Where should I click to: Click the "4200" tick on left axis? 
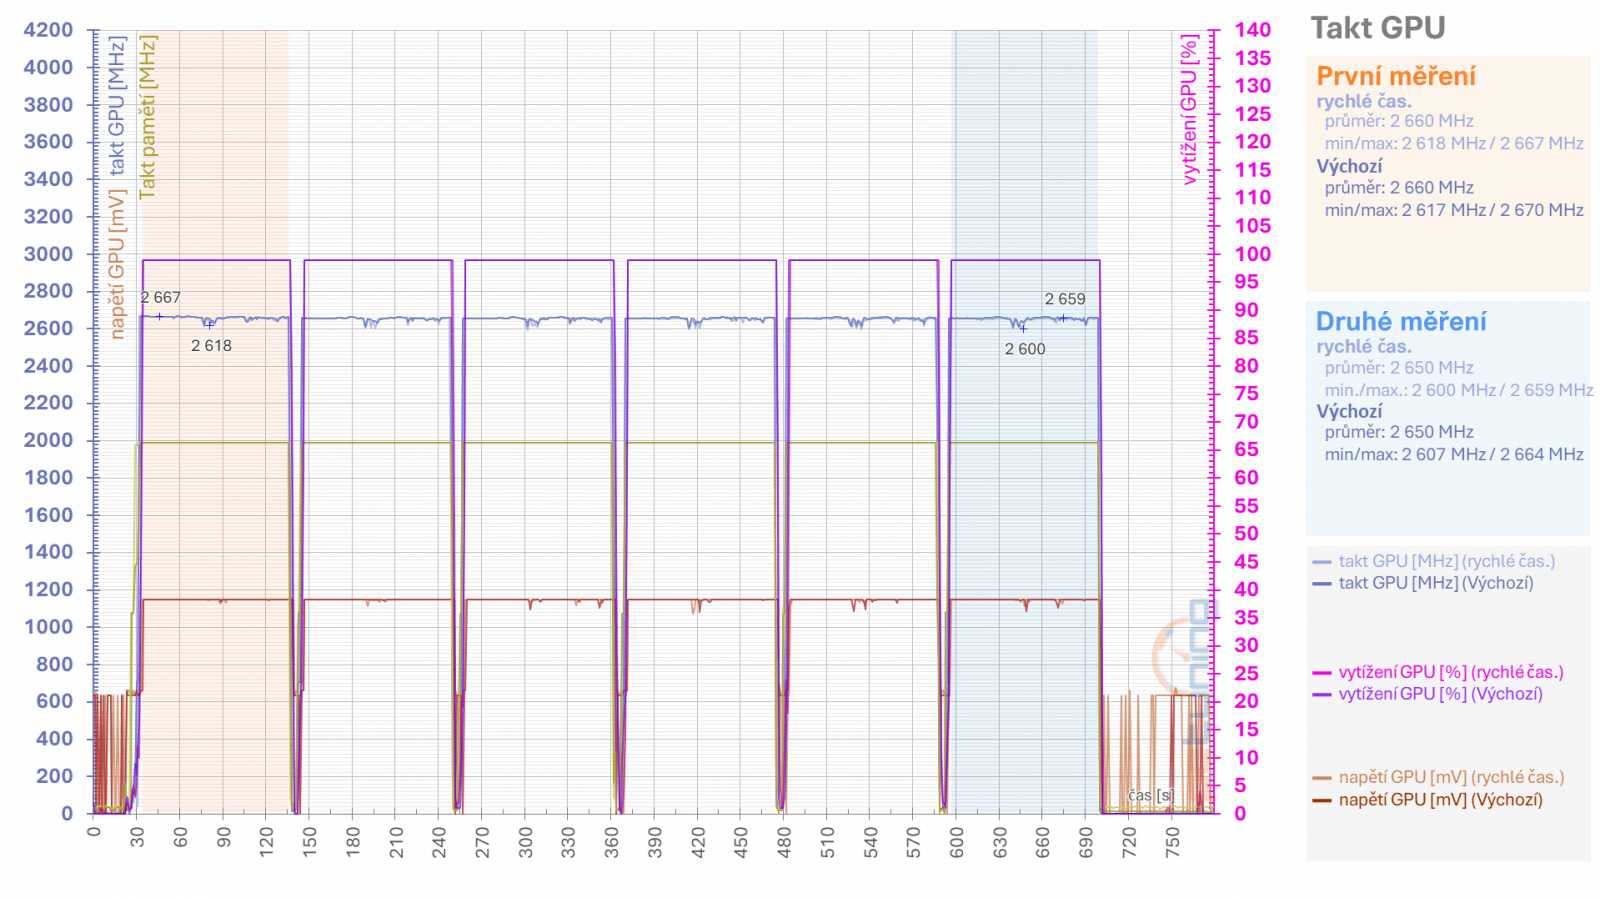(48, 30)
